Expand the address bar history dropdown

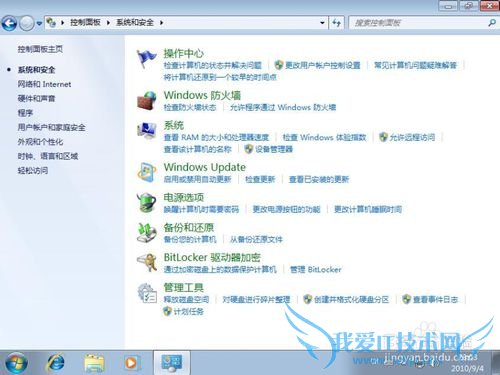322,23
